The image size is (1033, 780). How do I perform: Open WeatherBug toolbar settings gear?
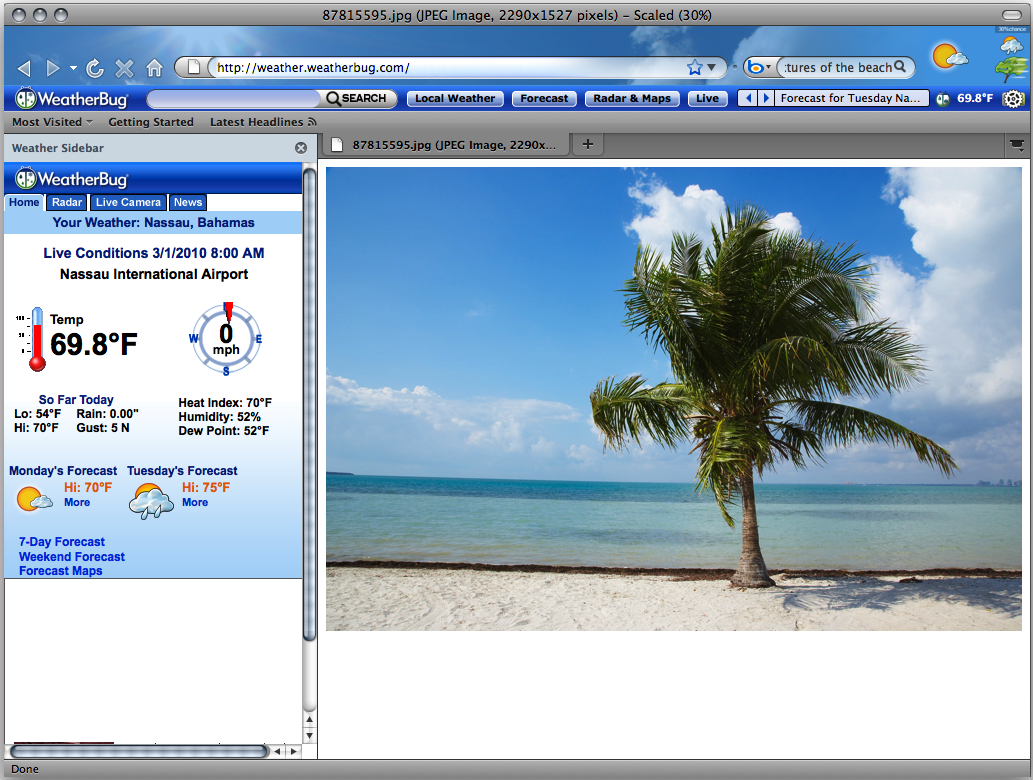(x=1013, y=98)
